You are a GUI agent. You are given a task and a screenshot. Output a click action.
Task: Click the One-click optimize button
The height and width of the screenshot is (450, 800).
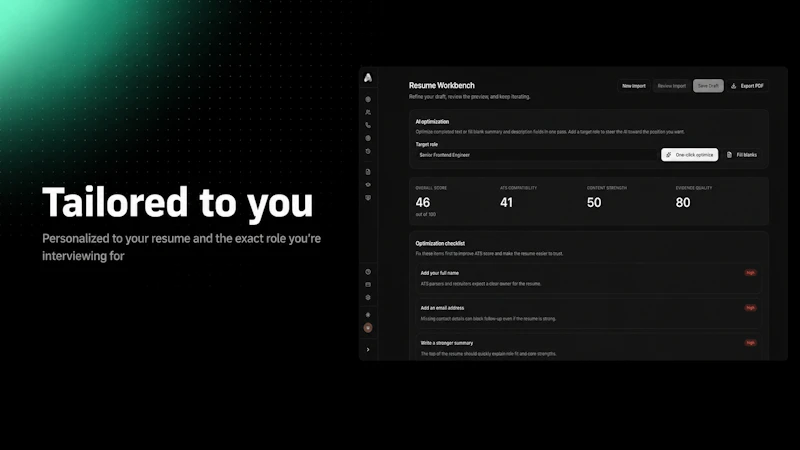(689, 155)
